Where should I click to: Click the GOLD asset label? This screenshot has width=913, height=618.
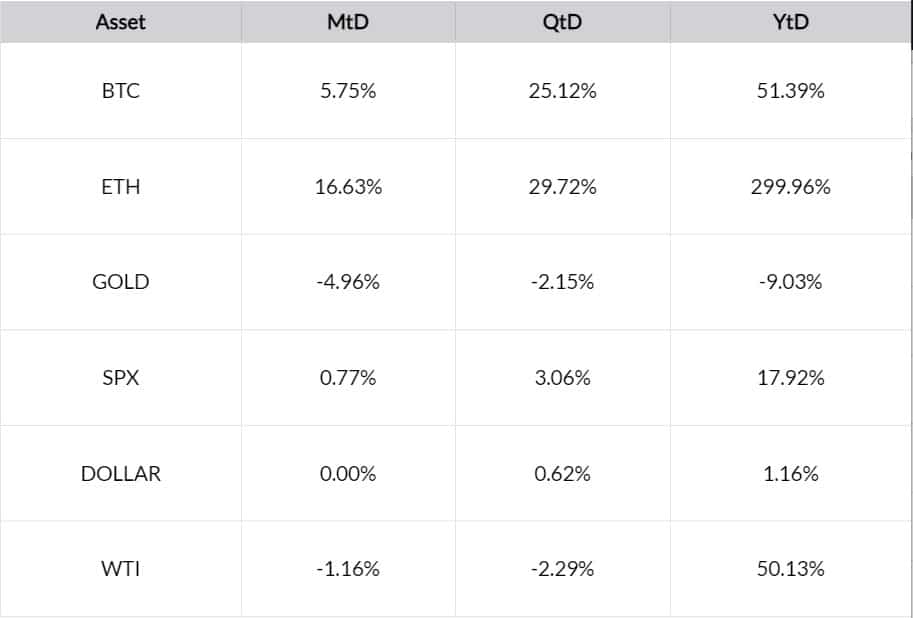[x=120, y=282]
